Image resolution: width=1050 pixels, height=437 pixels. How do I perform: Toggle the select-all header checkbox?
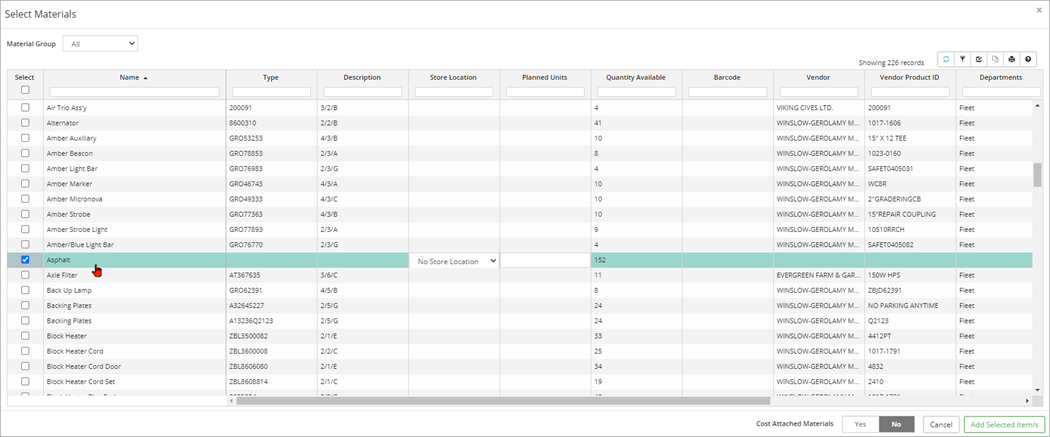click(x=25, y=90)
